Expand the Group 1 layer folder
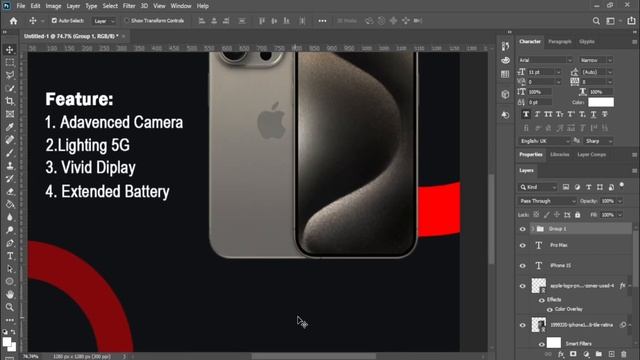640x360 pixels. [x=532, y=229]
